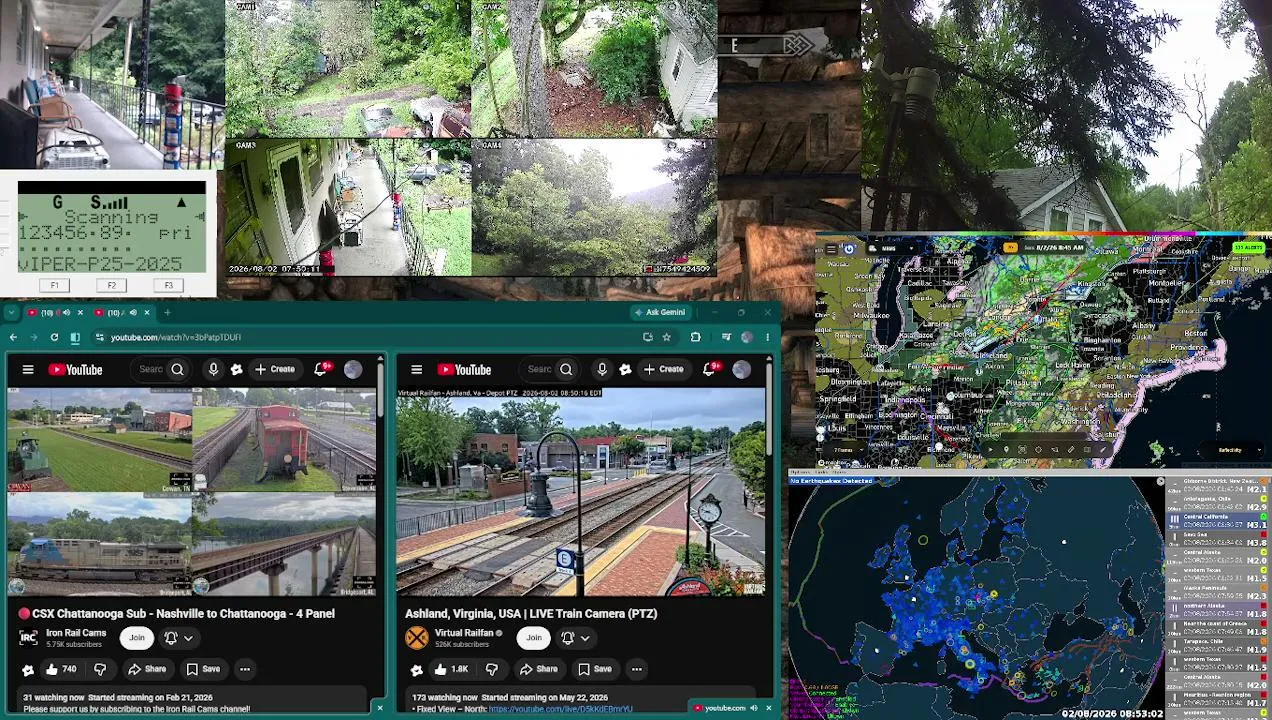Open right YouTube hamburger guide menu
Image resolution: width=1272 pixels, height=720 pixels.
417,370
